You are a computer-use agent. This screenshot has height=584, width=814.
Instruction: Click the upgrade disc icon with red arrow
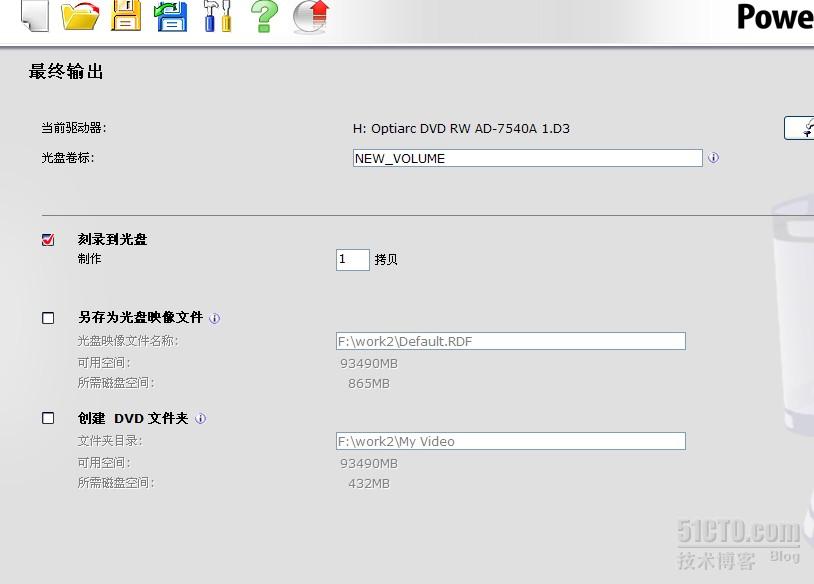[x=311, y=16]
